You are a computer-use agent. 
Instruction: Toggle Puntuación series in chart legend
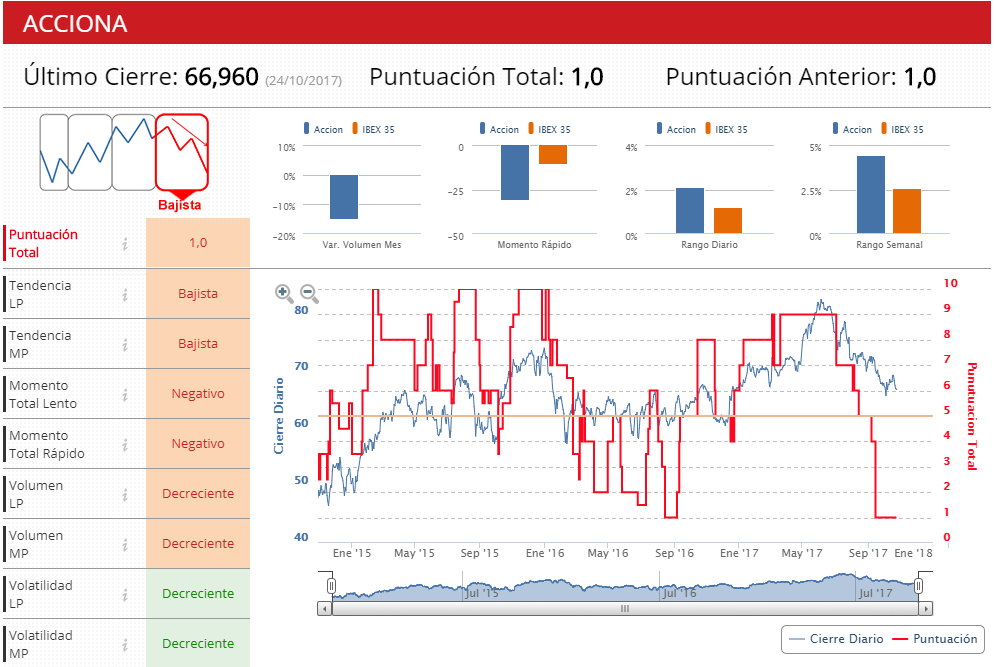point(935,639)
